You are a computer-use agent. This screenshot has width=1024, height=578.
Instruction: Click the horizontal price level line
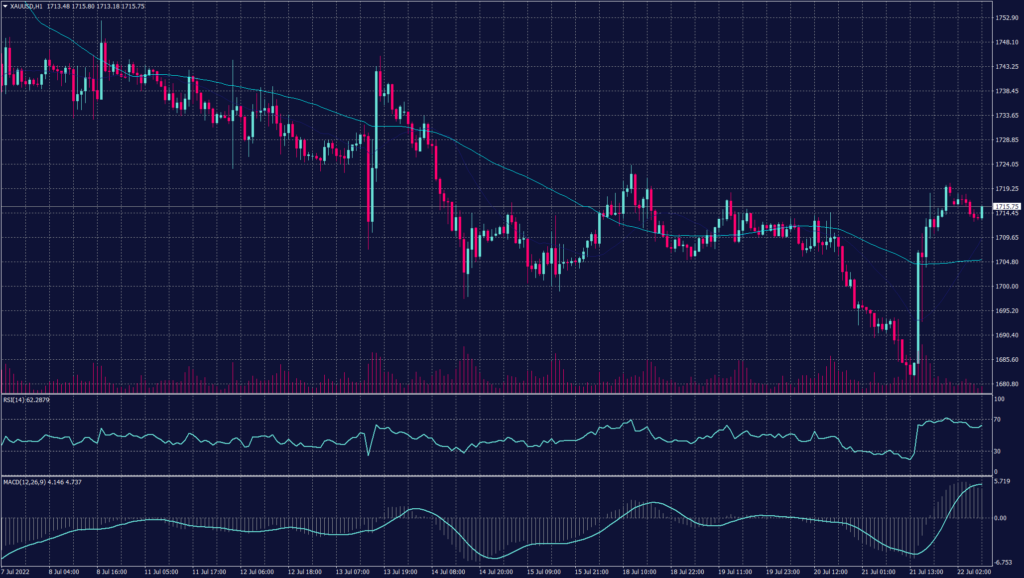click(500, 205)
